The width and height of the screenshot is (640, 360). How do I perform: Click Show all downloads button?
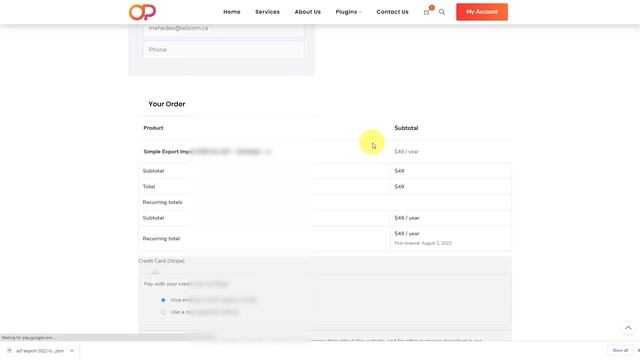(x=620, y=350)
